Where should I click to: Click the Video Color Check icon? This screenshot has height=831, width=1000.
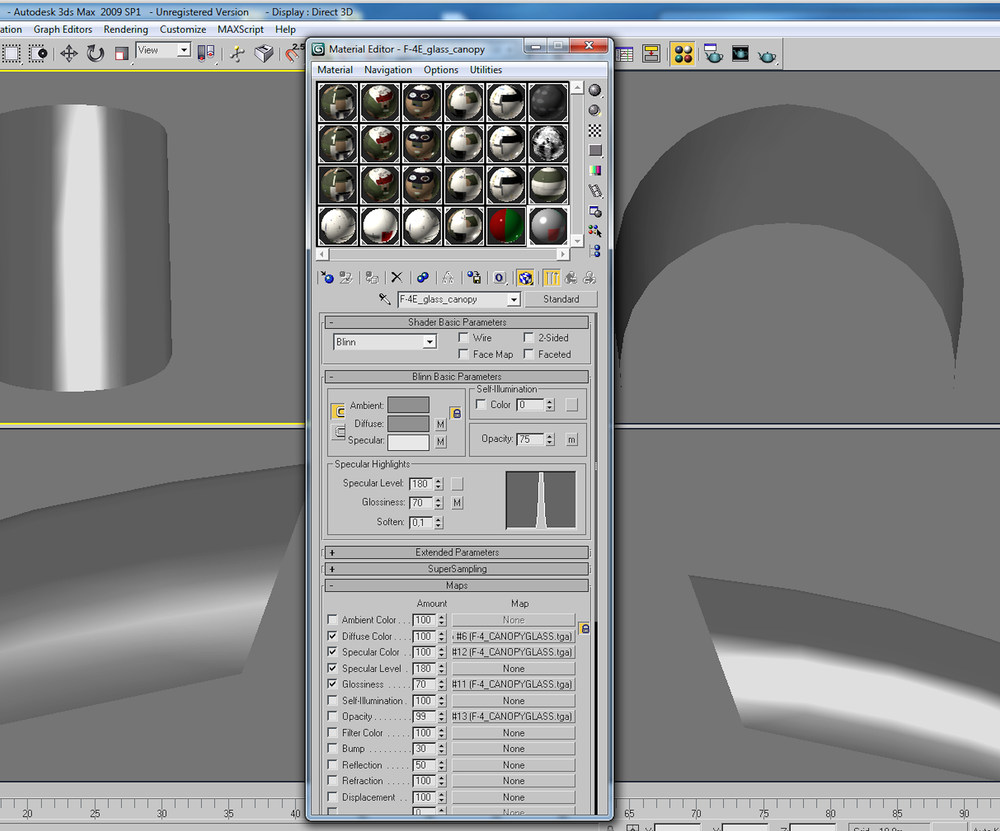coord(594,170)
